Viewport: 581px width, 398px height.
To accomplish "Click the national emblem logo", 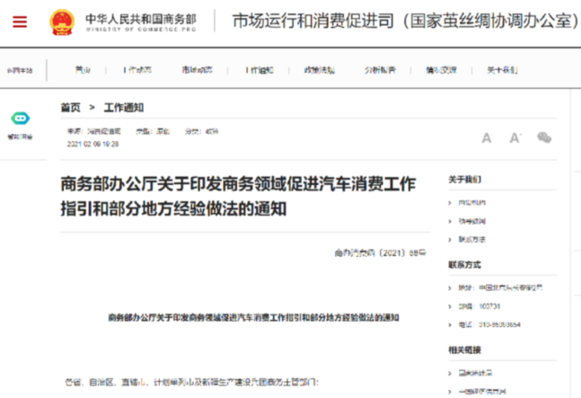I will coord(62,22).
